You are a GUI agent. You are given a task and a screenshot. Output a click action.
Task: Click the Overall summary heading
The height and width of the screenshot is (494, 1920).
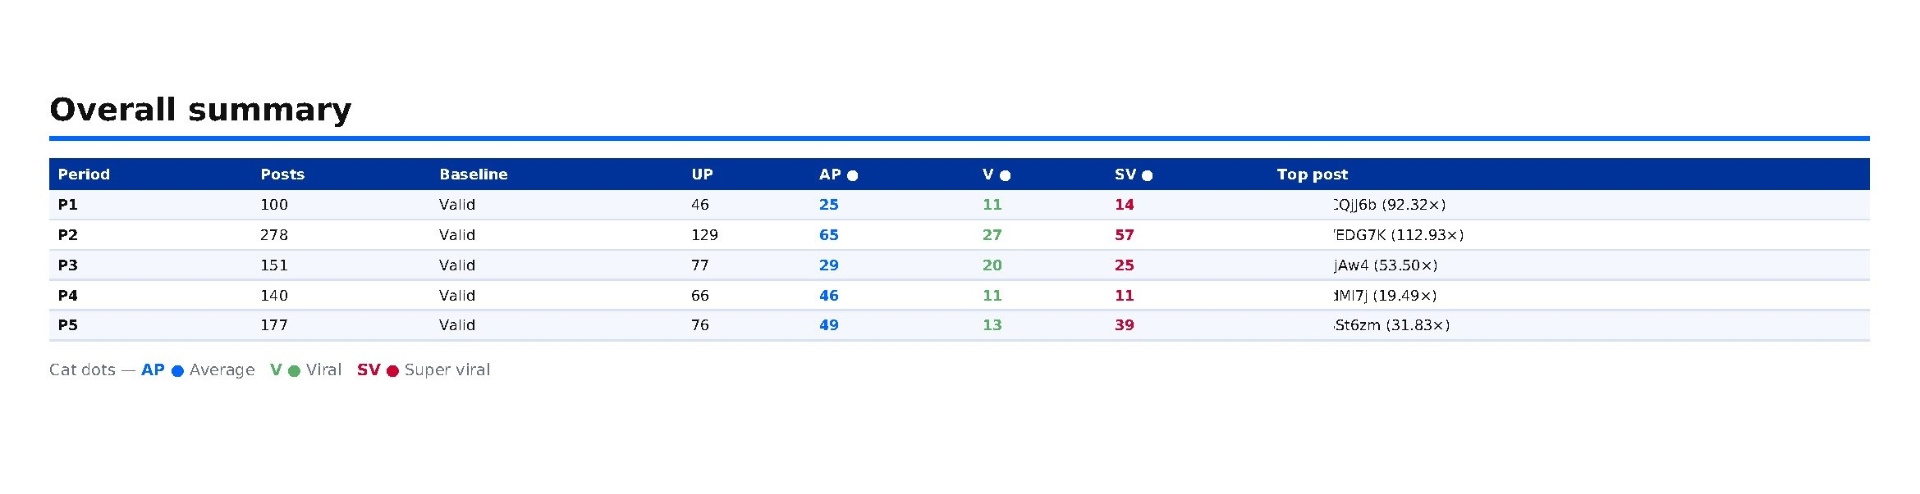(x=200, y=109)
